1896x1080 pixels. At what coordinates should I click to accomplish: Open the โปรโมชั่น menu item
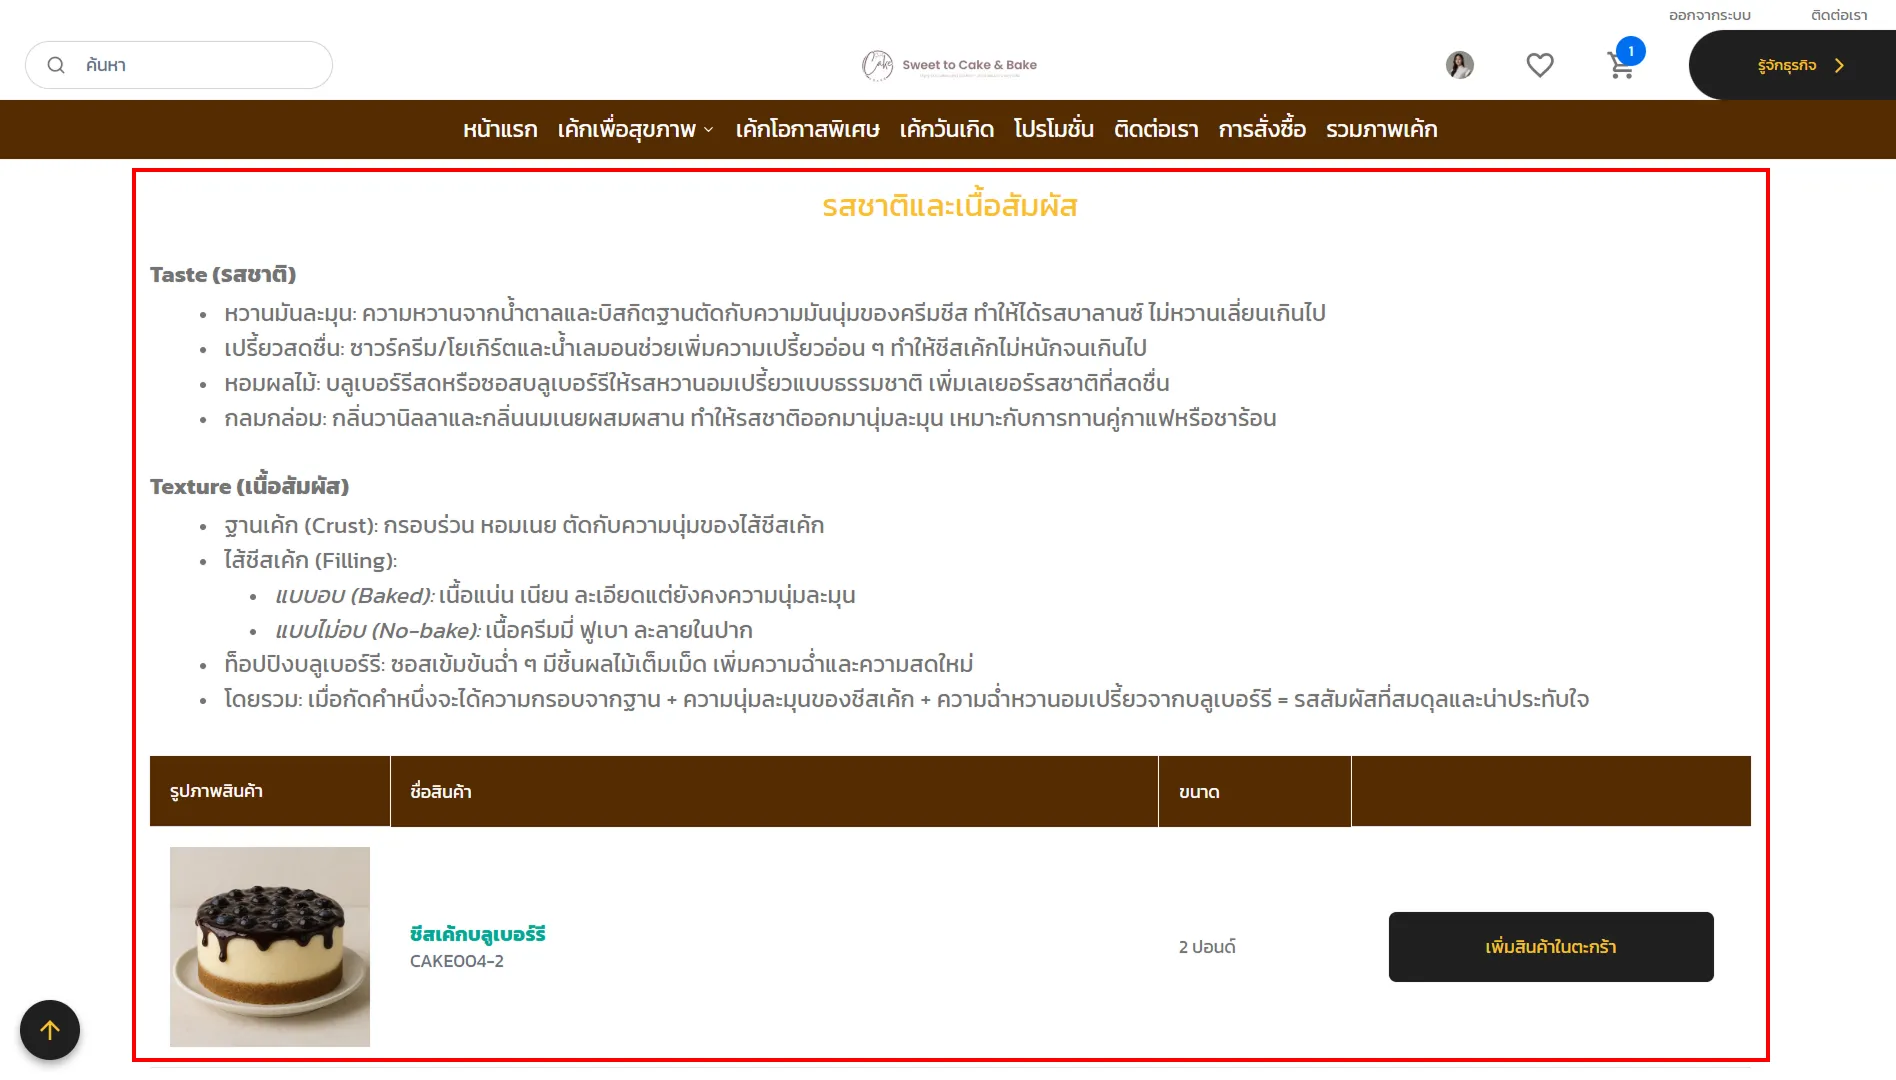pos(1053,129)
